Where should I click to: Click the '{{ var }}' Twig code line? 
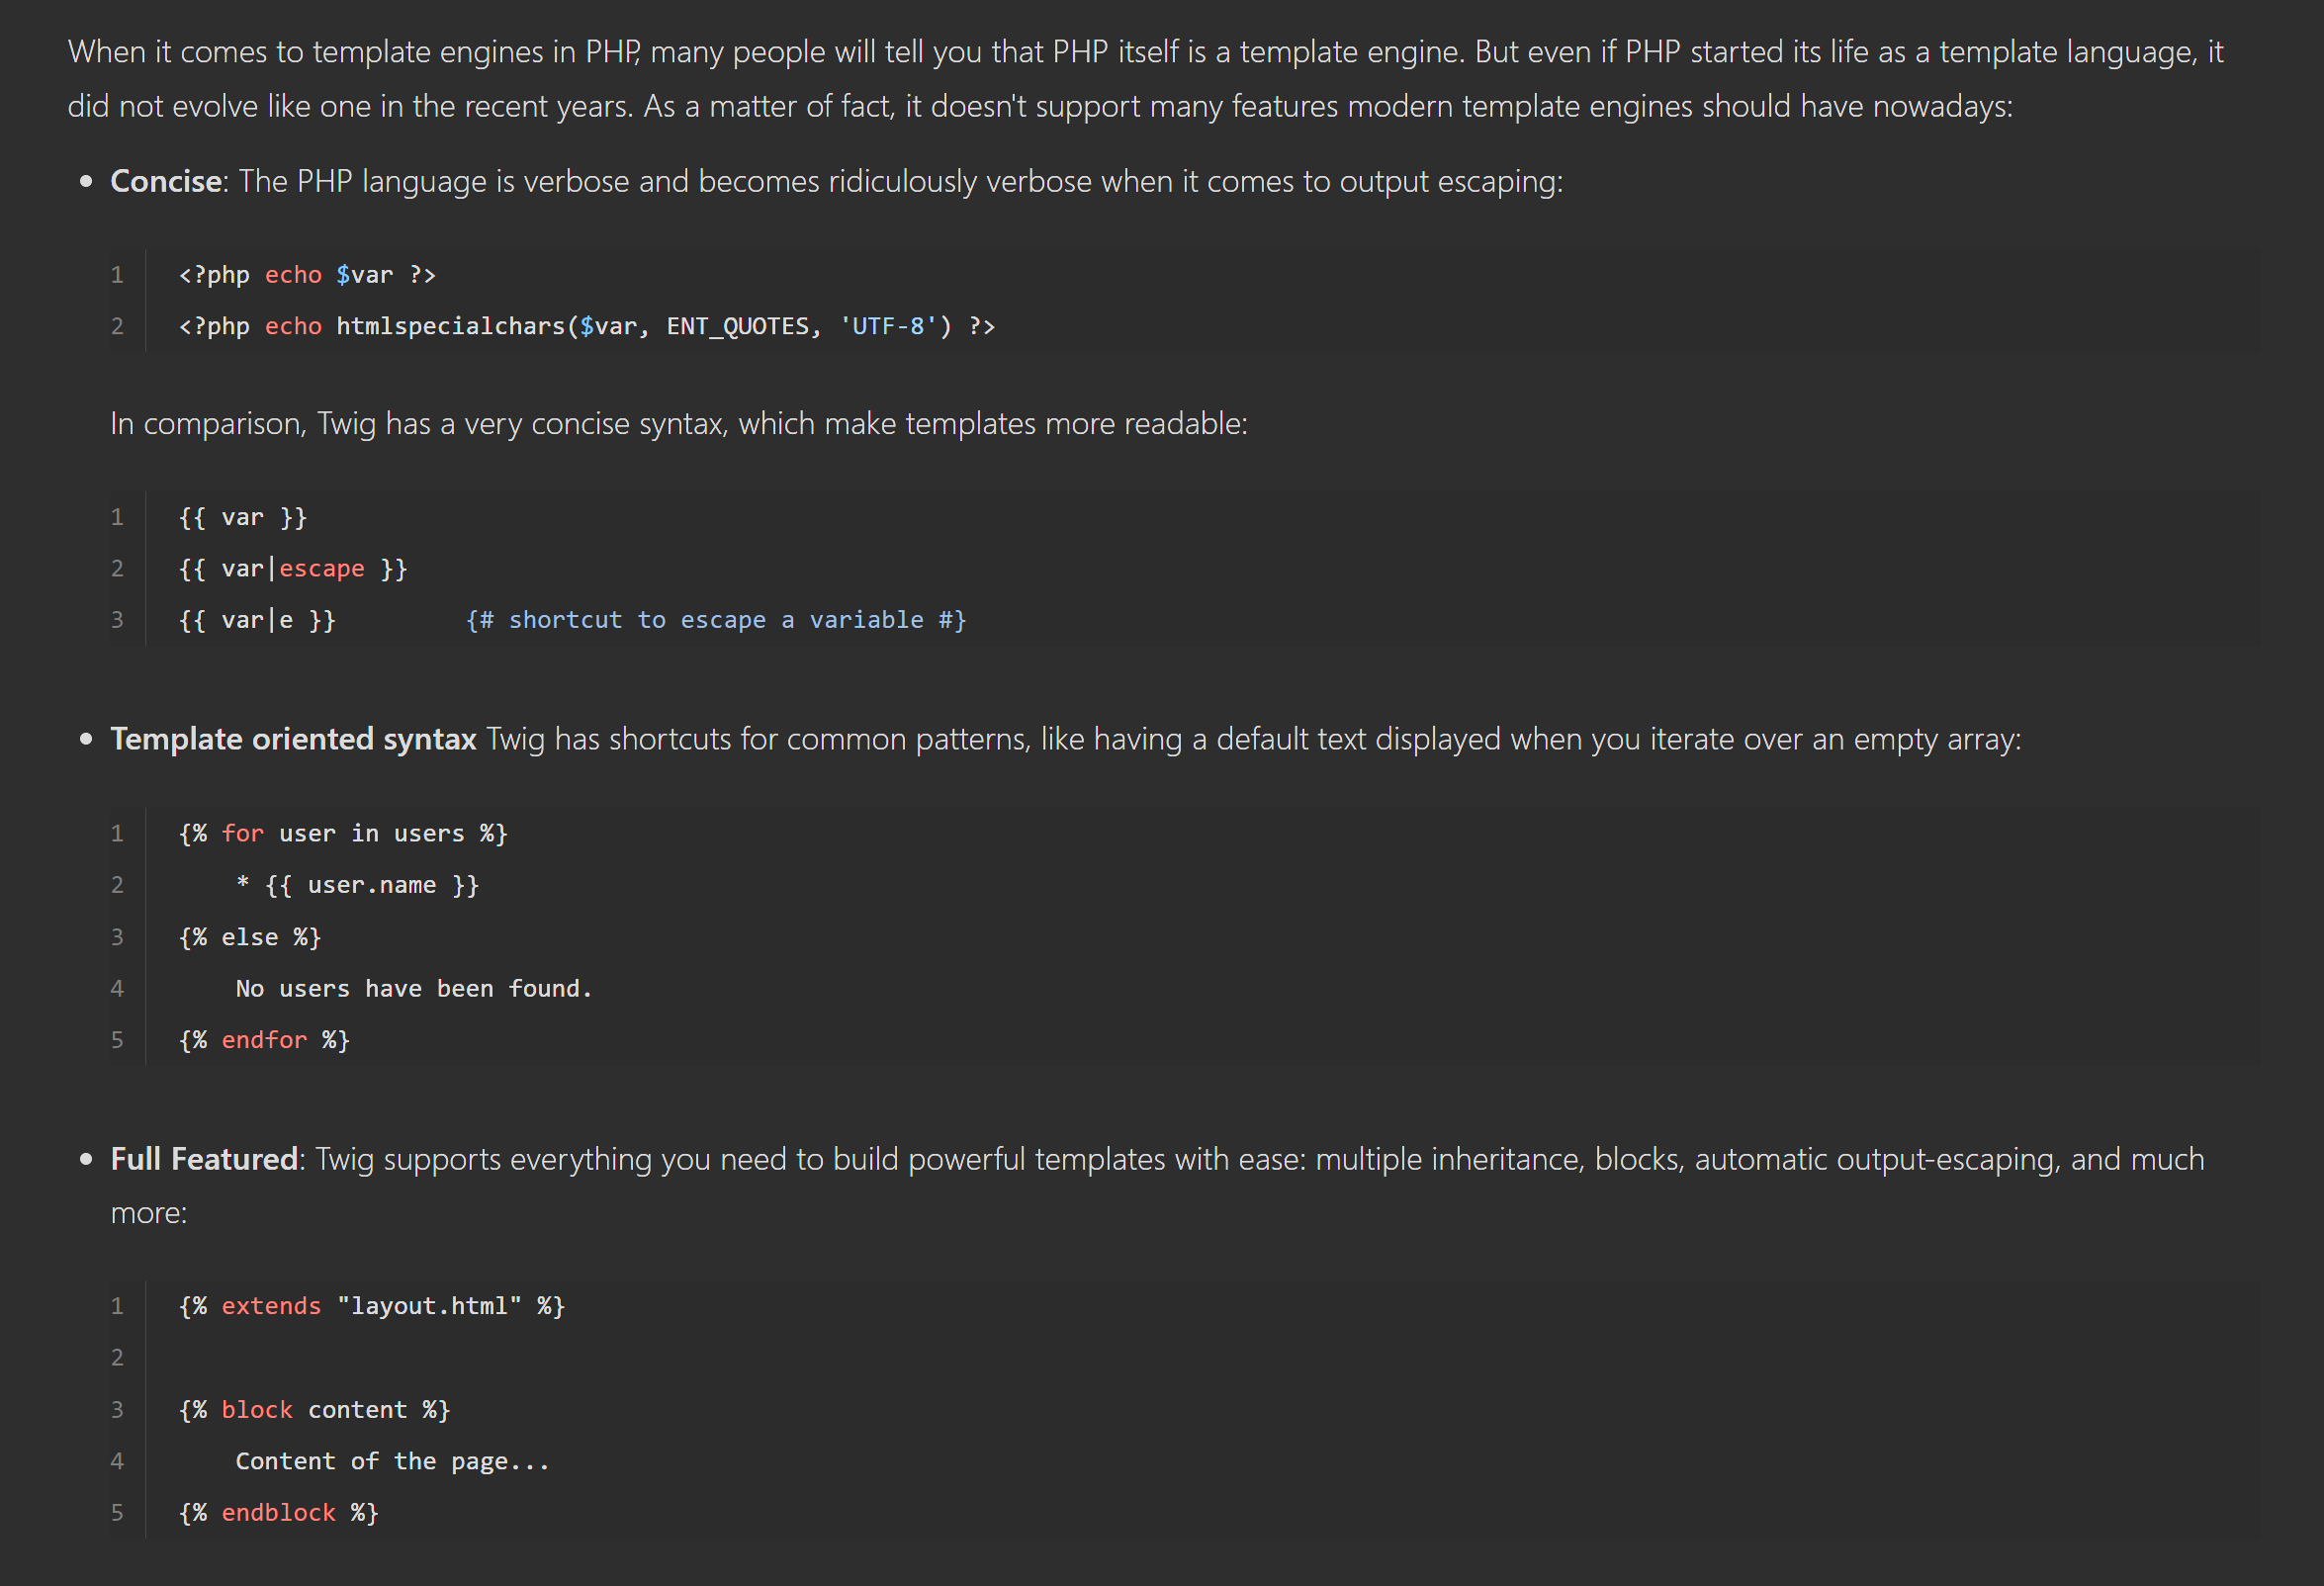coord(243,517)
